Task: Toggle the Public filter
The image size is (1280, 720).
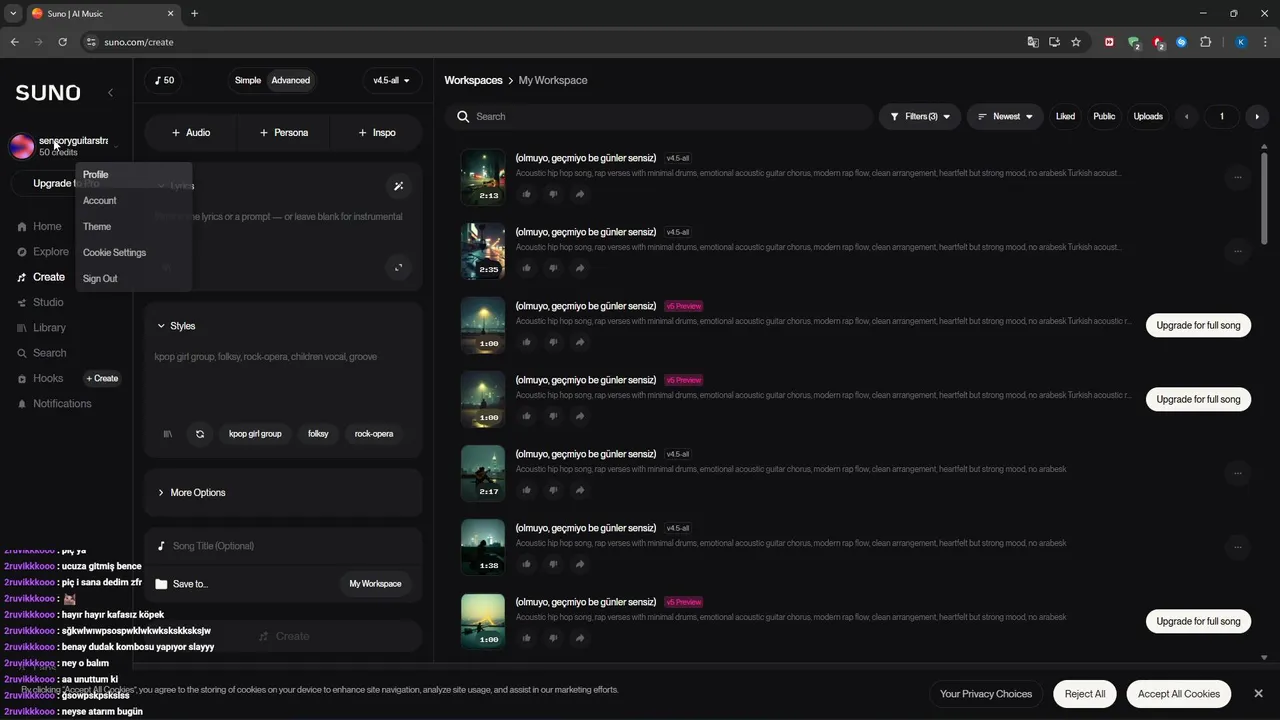Action: click(1104, 117)
